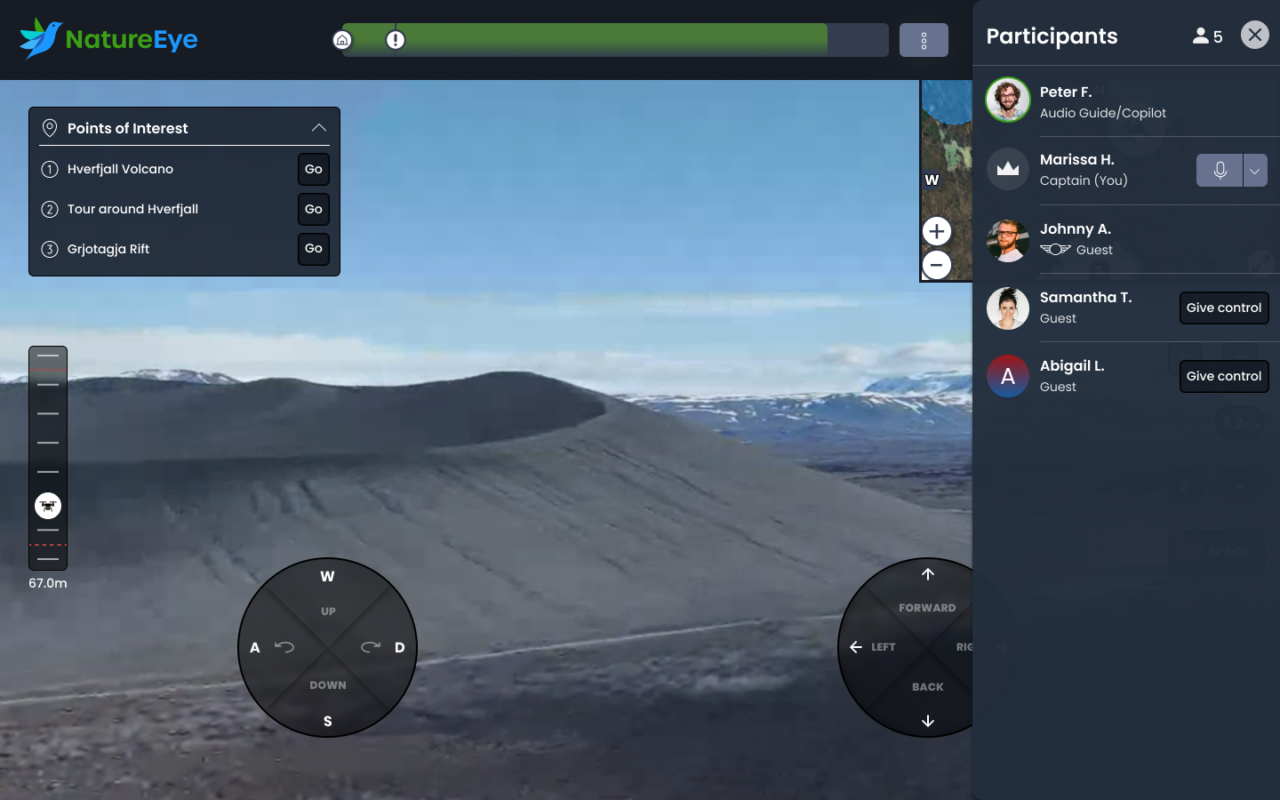Close the Participants panel

[1254, 35]
